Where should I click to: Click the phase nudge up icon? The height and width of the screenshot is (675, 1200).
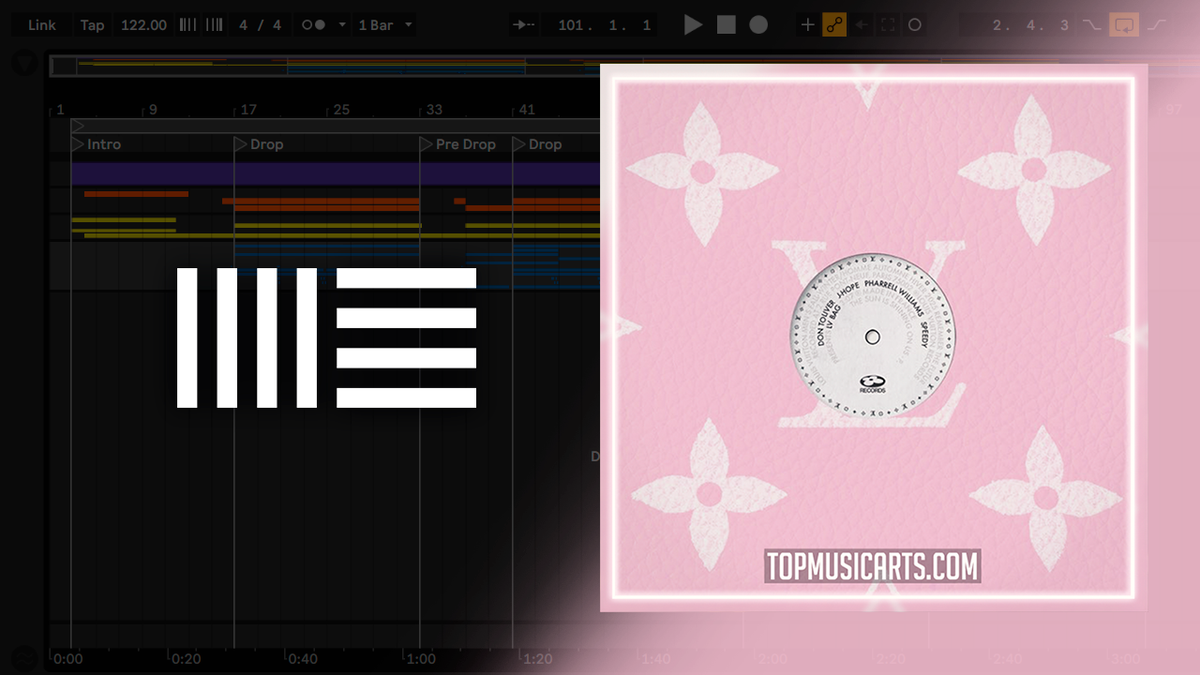pos(213,24)
